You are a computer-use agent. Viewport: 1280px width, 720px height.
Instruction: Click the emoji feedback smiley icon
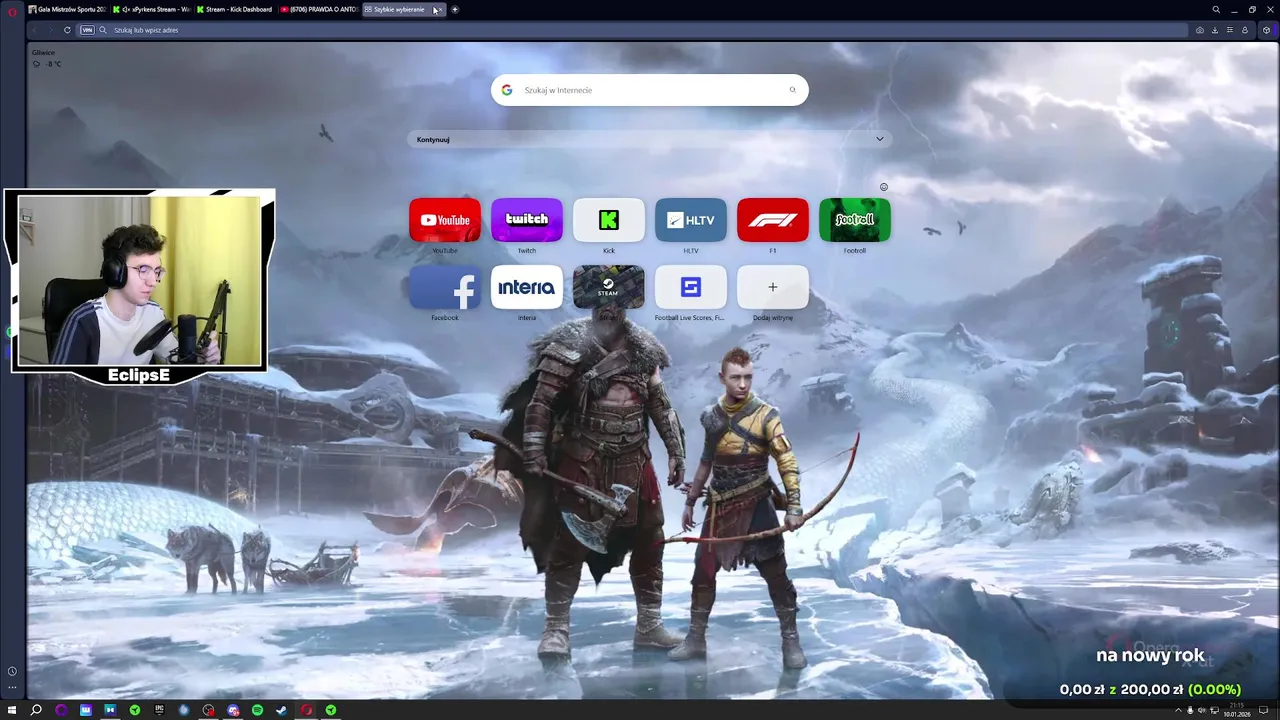click(x=884, y=187)
